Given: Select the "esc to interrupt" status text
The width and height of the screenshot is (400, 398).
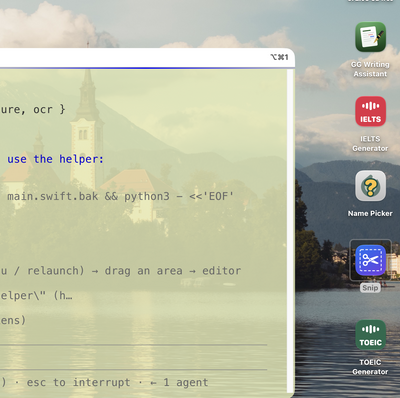Looking at the screenshot, I should tap(78, 382).
